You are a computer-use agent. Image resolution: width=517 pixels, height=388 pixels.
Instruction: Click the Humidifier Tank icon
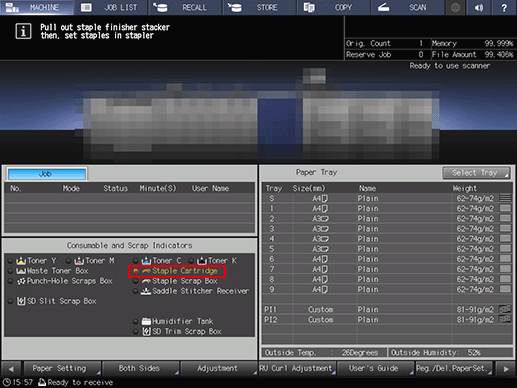pyautogui.click(x=146, y=321)
